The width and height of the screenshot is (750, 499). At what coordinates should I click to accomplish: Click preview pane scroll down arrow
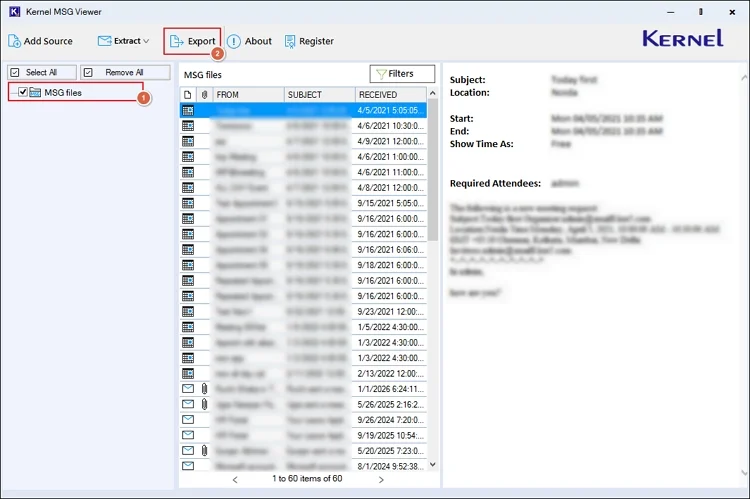click(744, 473)
